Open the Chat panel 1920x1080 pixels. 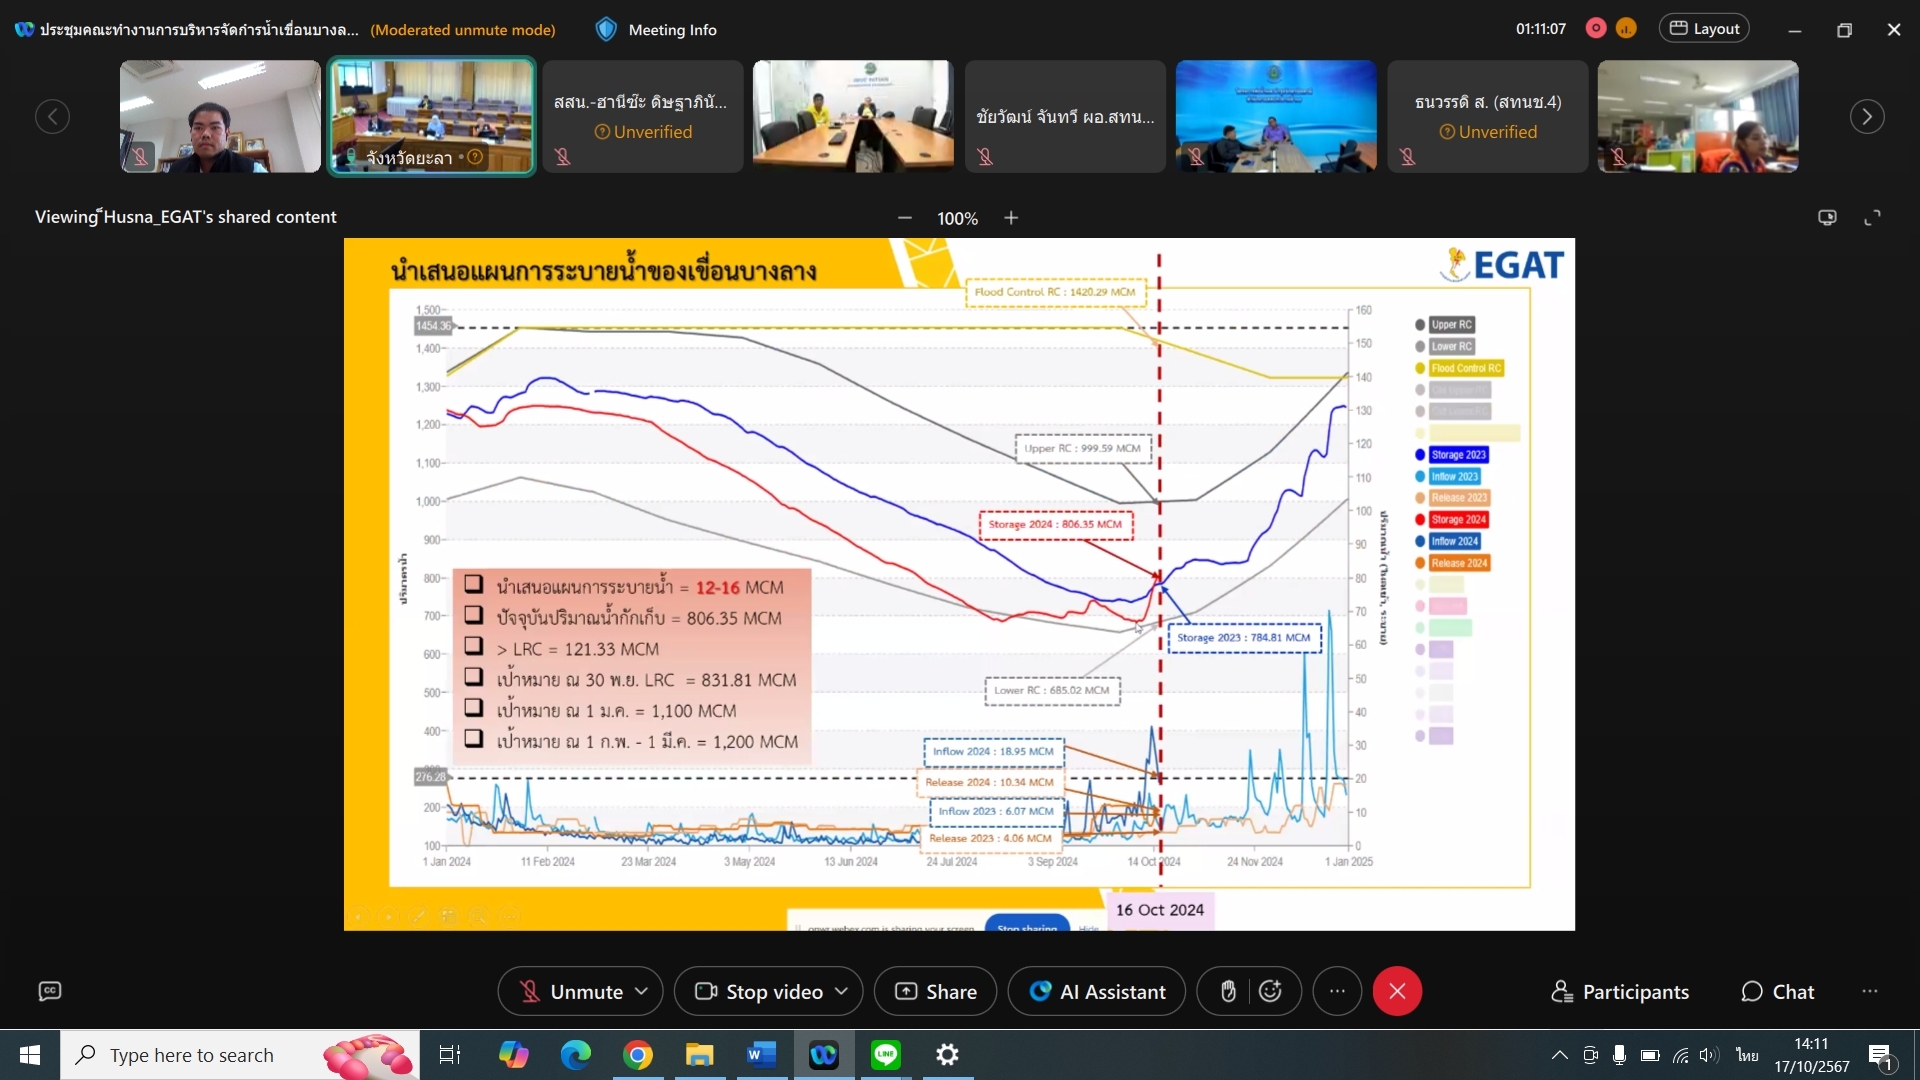click(1777, 991)
